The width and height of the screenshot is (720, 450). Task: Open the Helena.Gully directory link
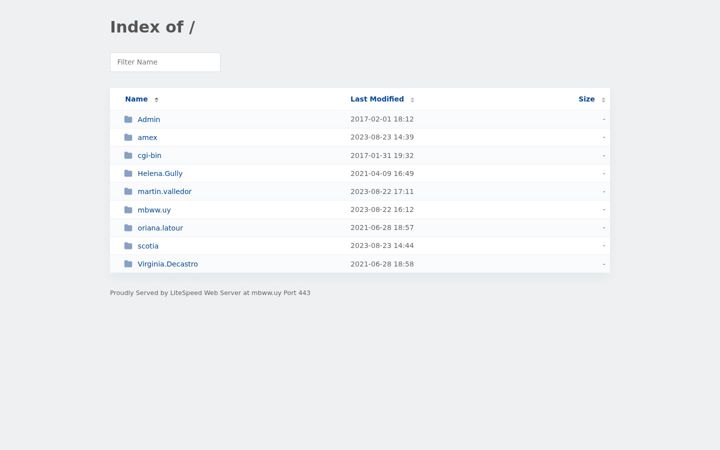point(160,174)
